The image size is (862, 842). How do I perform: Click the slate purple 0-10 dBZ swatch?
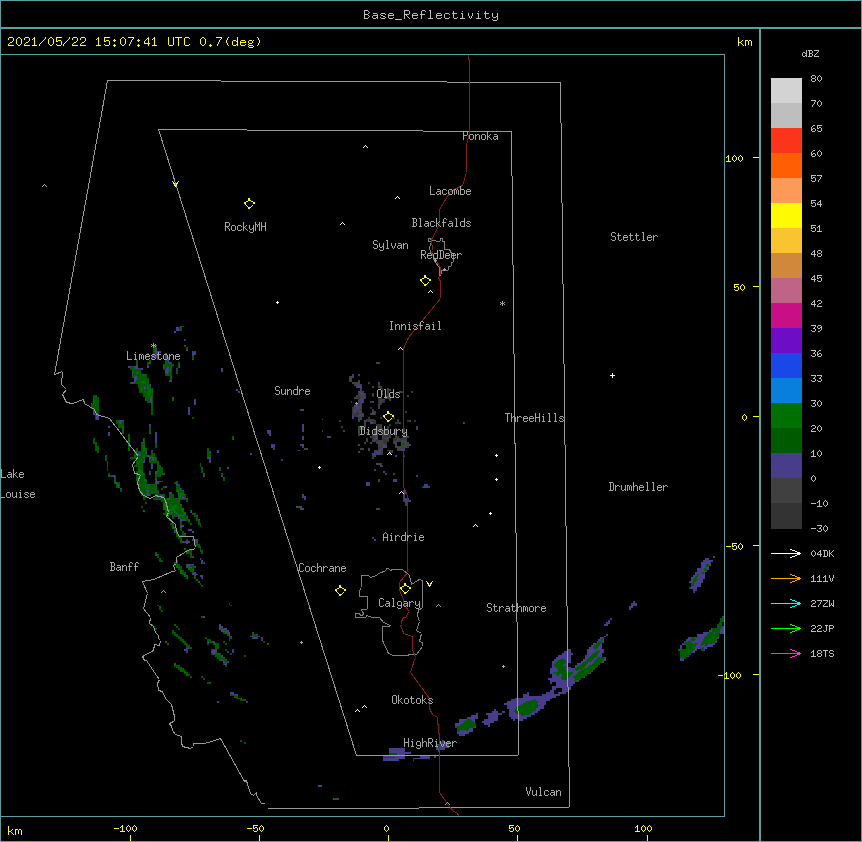(x=786, y=466)
